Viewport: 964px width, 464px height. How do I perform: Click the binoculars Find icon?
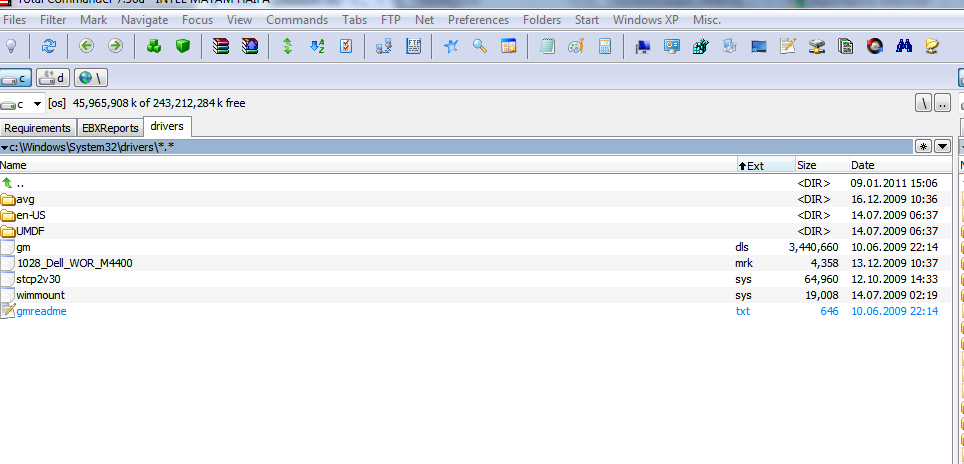[x=904, y=45]
